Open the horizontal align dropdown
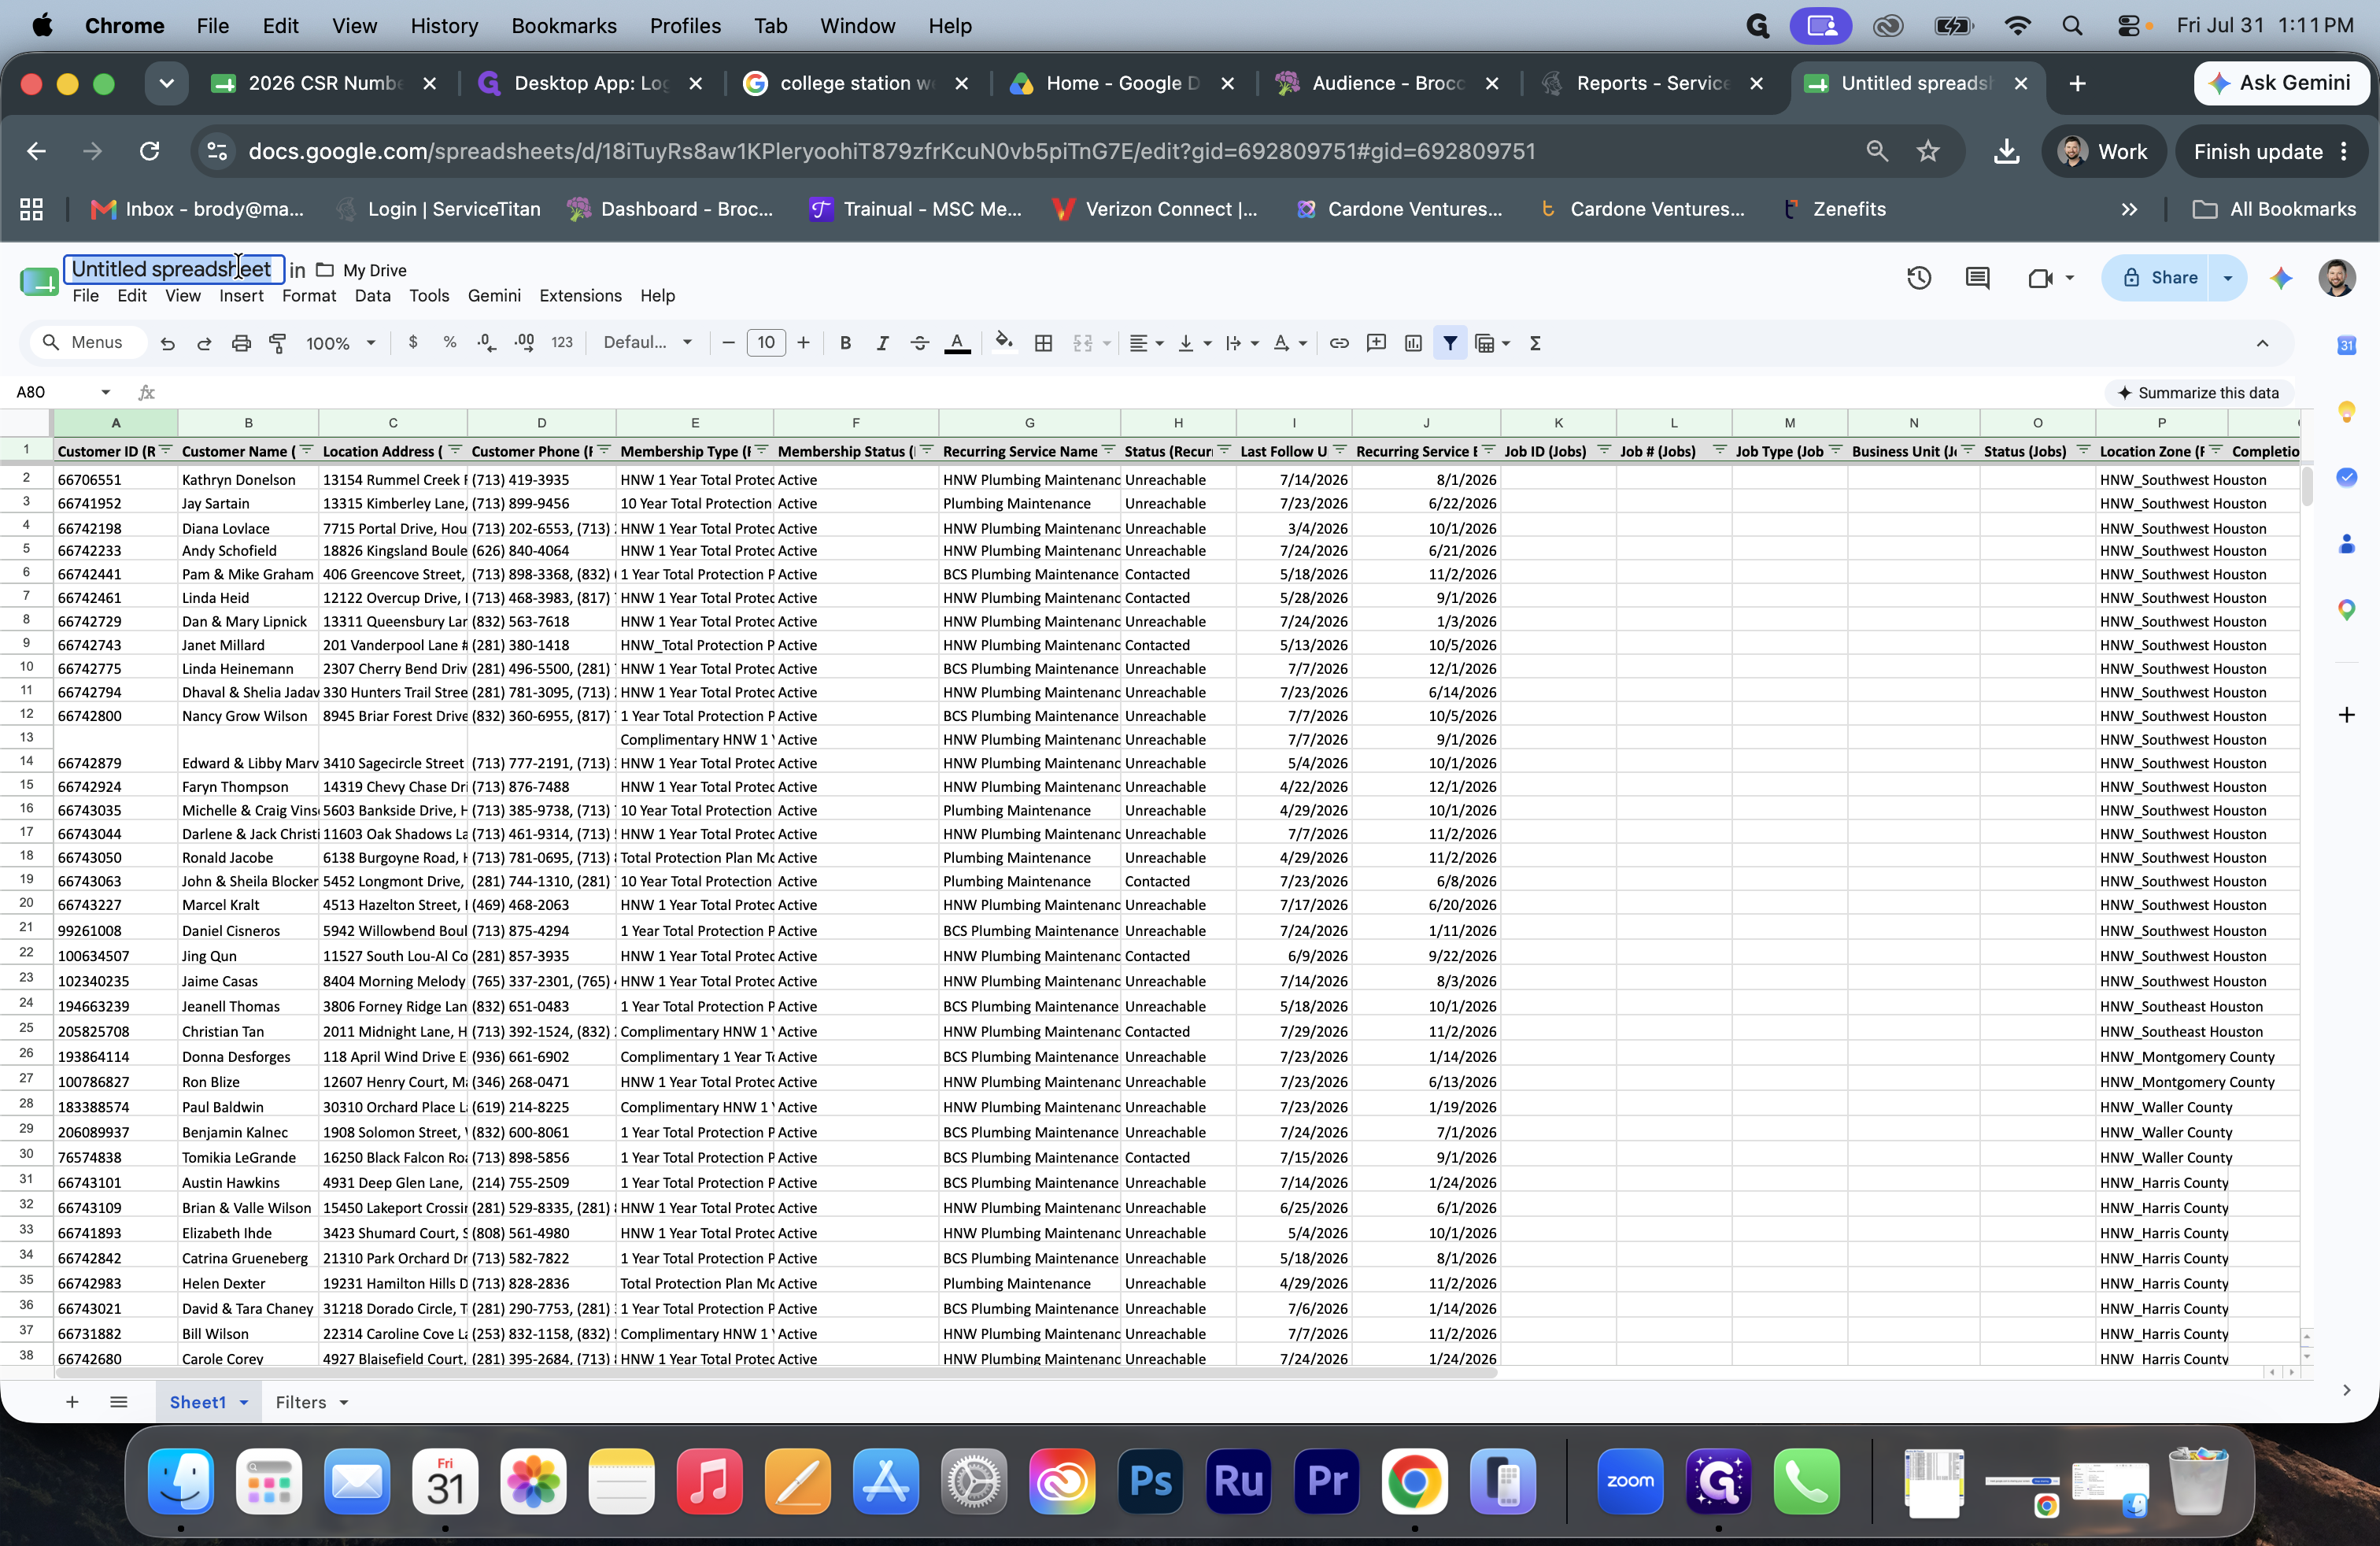 point(1146,343)
